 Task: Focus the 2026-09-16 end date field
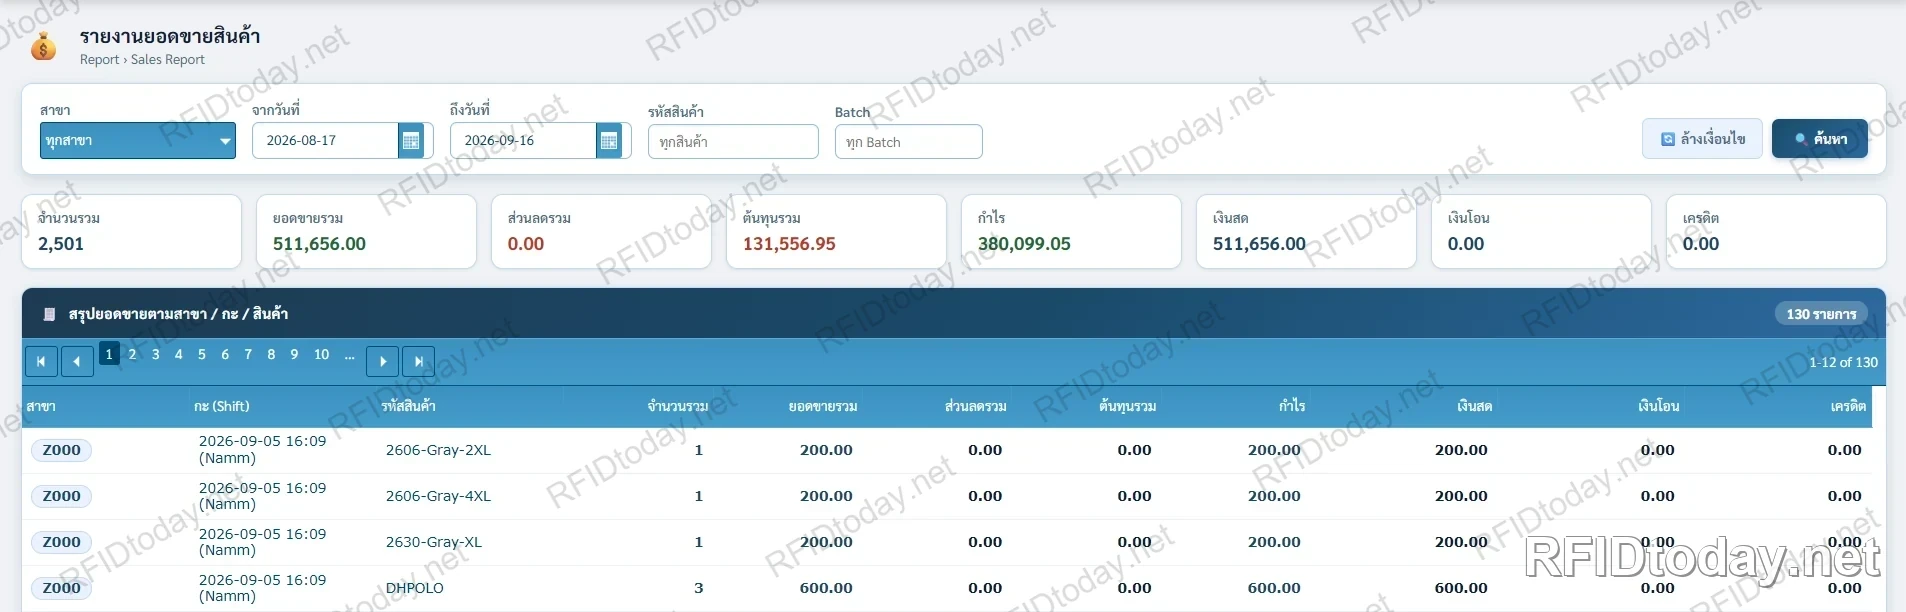point(524,141)
